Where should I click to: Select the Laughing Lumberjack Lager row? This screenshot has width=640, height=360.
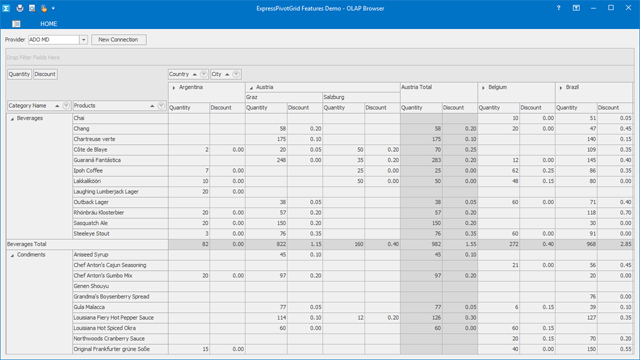point(120,191)
